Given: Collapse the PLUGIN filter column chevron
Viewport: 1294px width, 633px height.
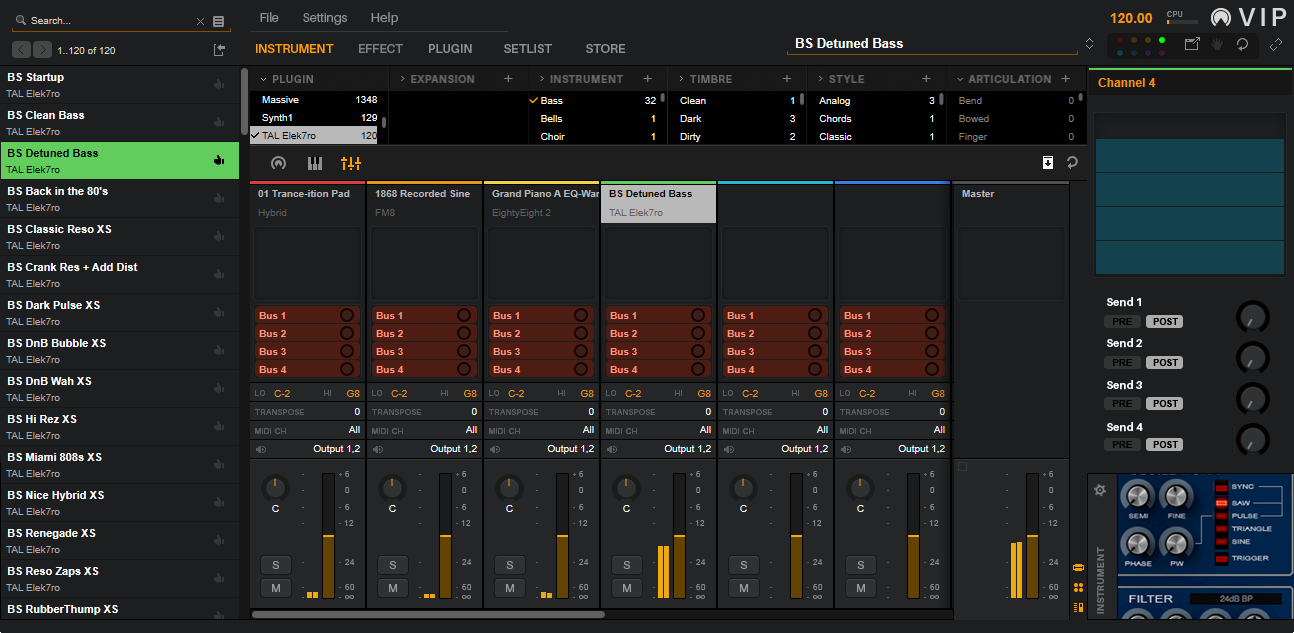Looking at the screenshot, I should tap(264, 79).
